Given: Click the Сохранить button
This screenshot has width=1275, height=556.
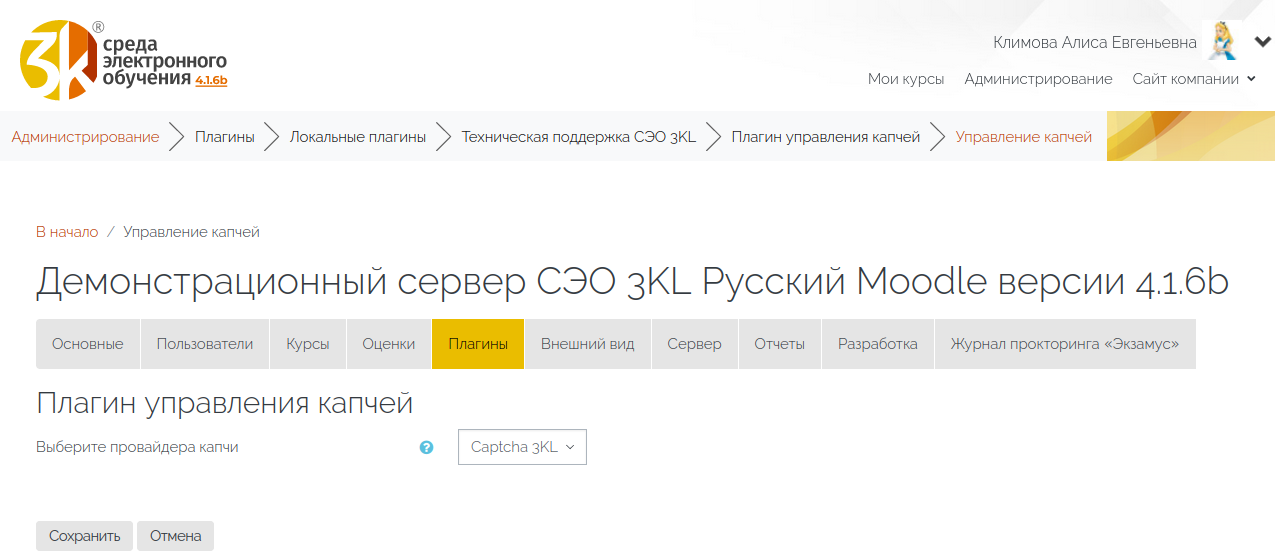Looking at the screenshot, I should 85,536.
